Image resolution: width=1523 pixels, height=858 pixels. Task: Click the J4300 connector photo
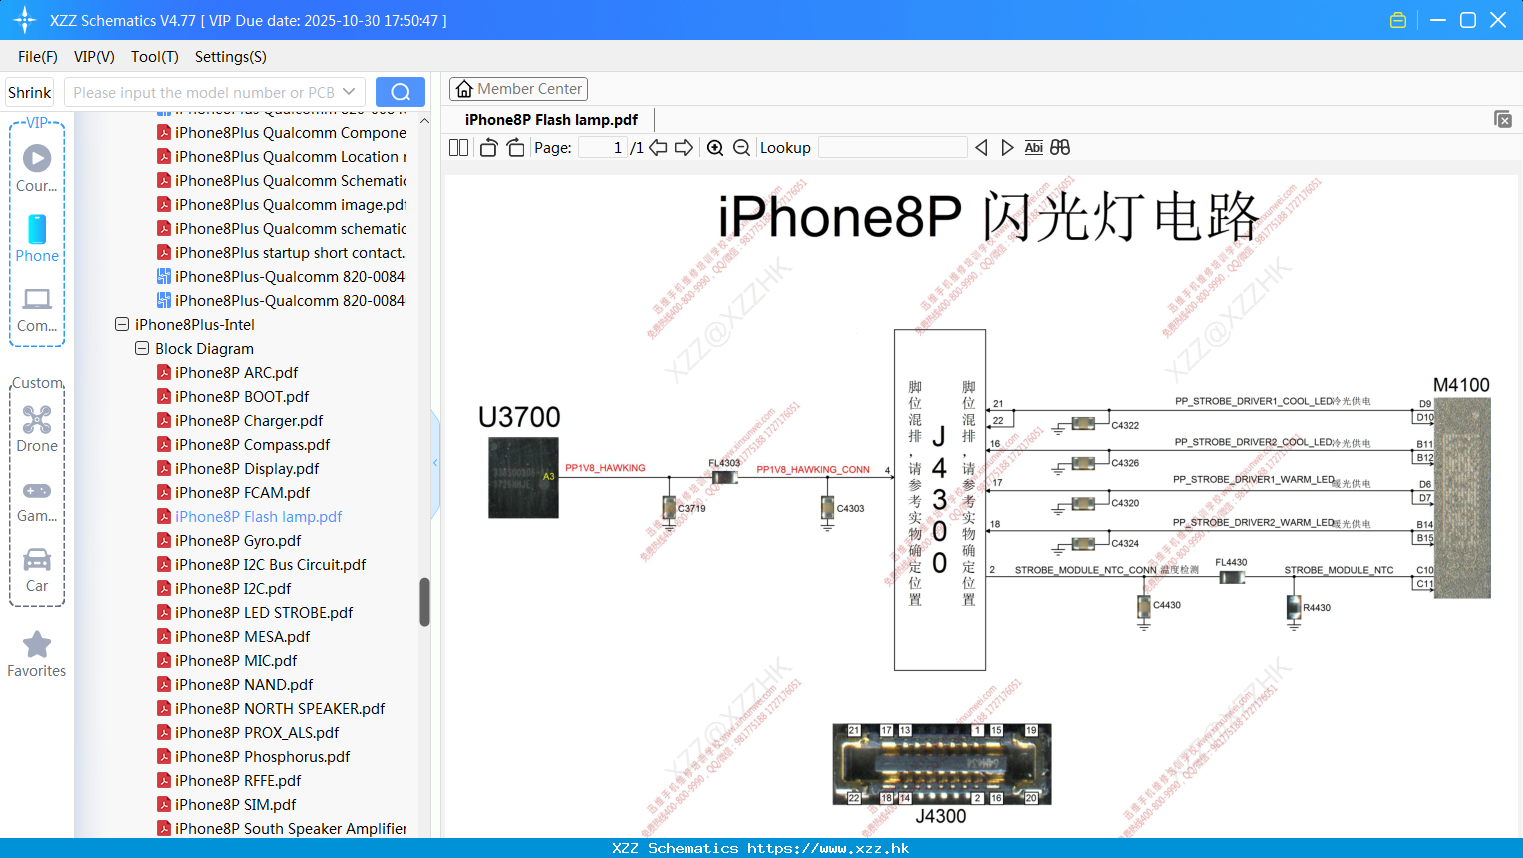point(941,764)
